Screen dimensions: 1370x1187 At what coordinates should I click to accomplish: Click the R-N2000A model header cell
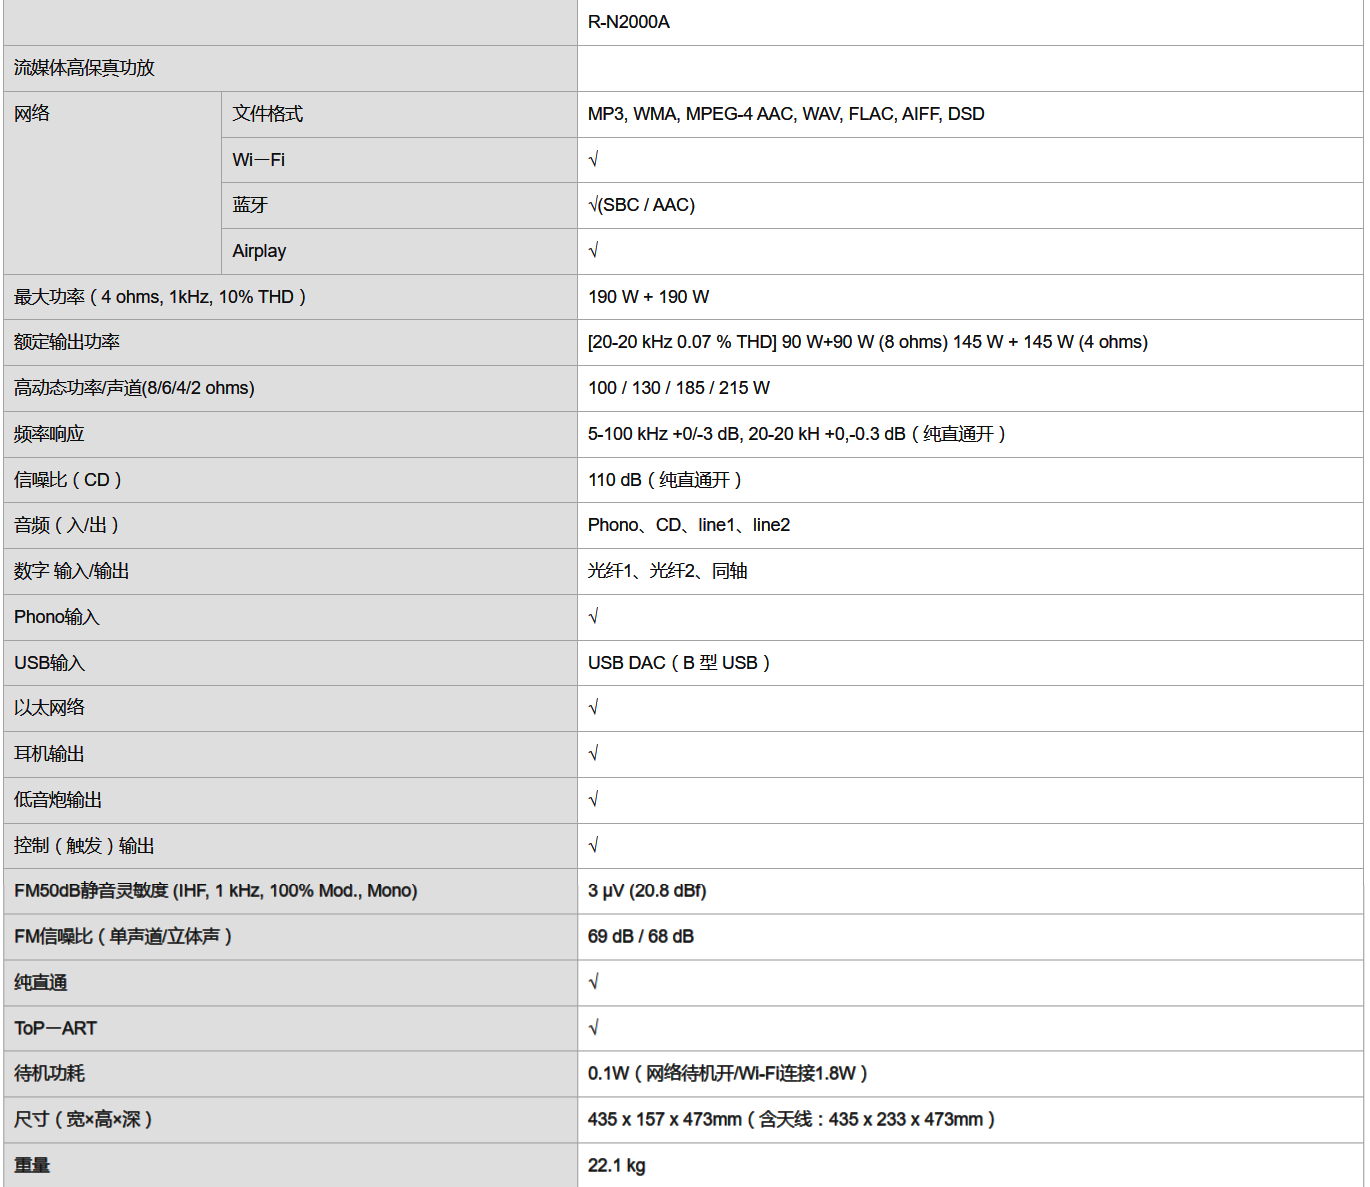629,22
